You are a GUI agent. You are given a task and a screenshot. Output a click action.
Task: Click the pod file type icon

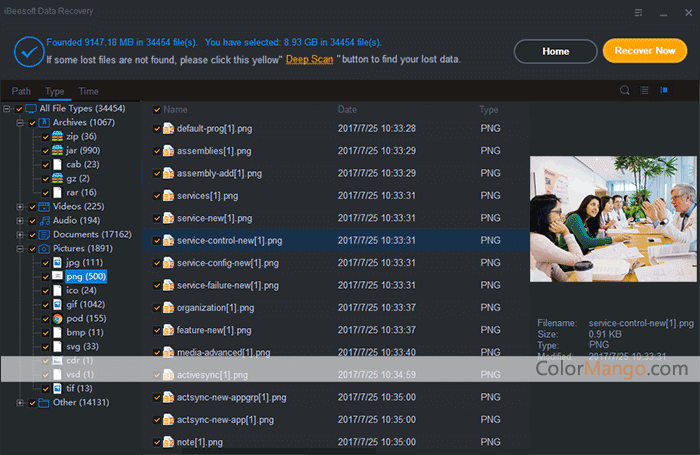[58, 318]
